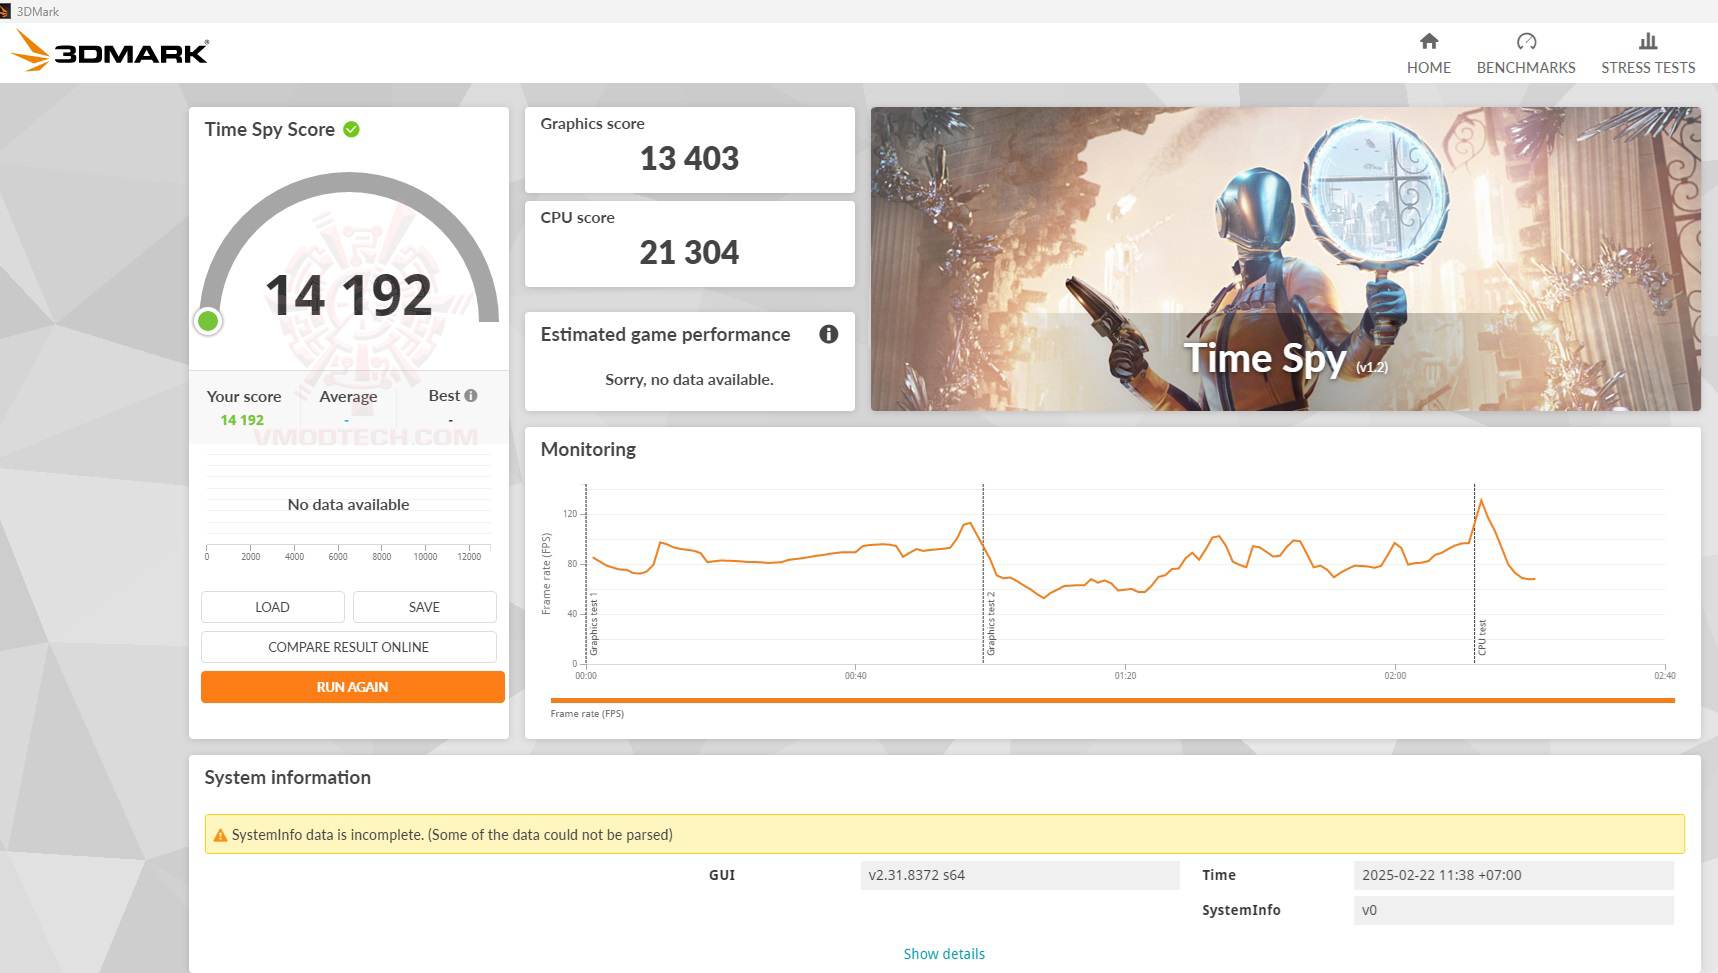Click the SystemInfo value v0 field
Image resolution: width=1718 pixels, height=973 pixels.
coord(1513,910)
